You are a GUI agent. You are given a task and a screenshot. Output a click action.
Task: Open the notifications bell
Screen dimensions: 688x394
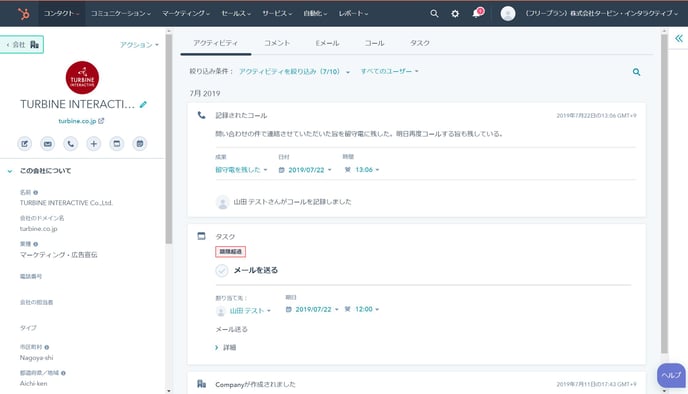click(477, 13)
